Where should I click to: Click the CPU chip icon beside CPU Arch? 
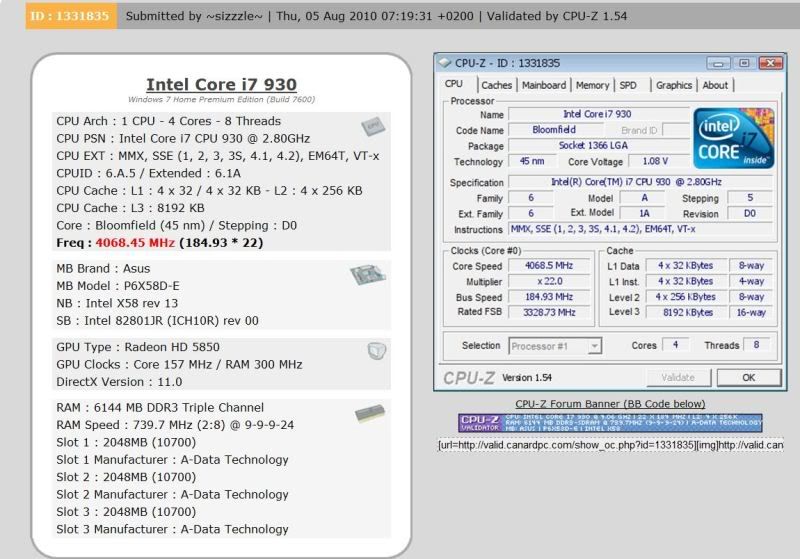[373, 126]
